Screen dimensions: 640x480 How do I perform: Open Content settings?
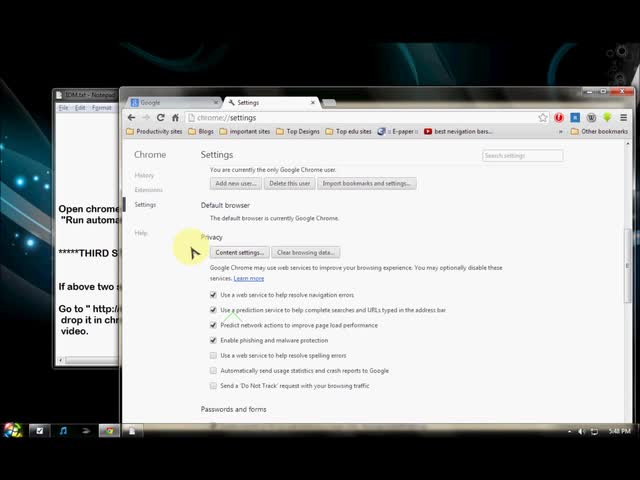[x=240, y=253]
